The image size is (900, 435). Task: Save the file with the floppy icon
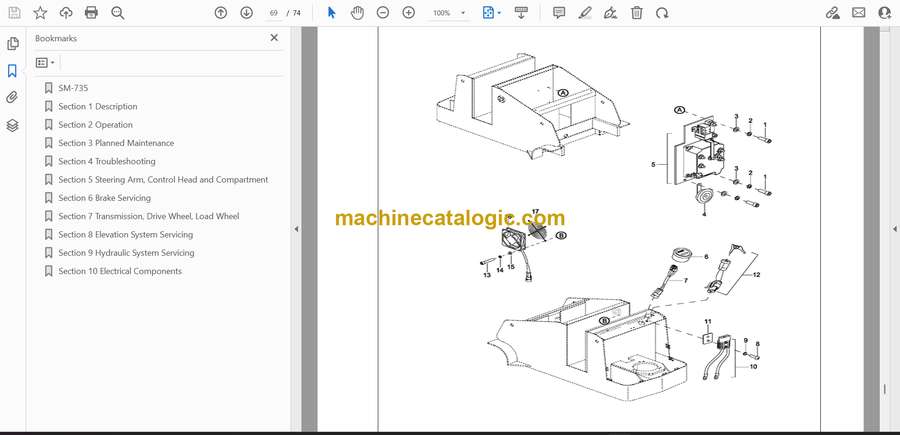click(x=14, y=13)
